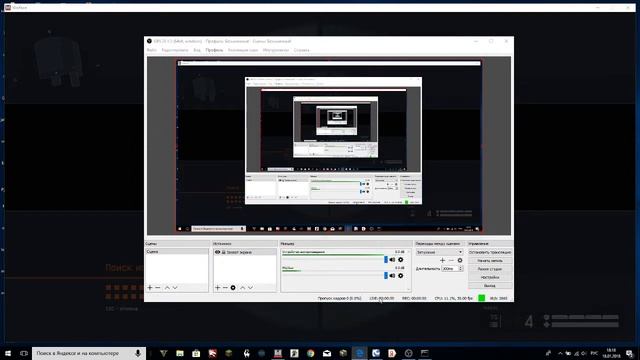Open the Mail app taskbar icon

click(327, 353)
